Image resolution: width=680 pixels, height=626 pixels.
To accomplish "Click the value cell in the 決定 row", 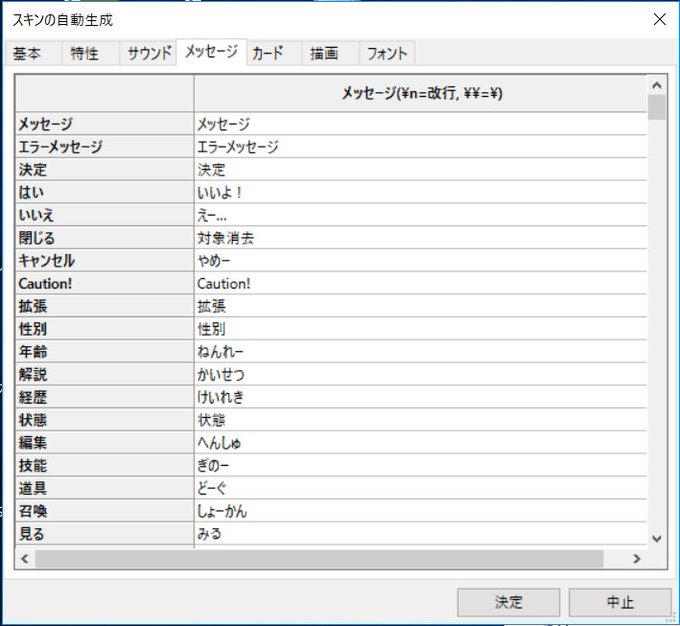I will tap(420, 169).
